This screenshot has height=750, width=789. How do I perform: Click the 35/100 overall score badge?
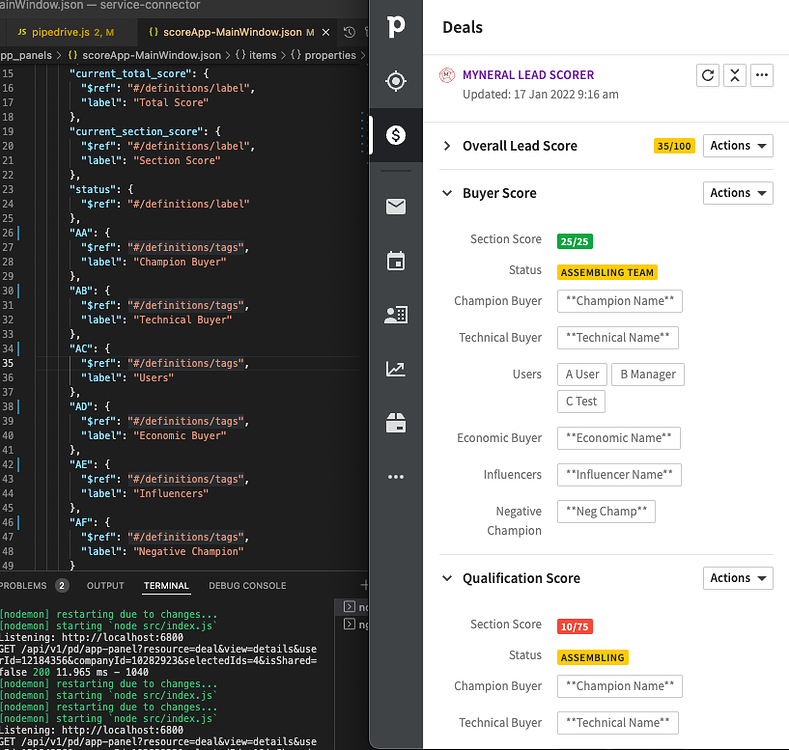point(674,146)
